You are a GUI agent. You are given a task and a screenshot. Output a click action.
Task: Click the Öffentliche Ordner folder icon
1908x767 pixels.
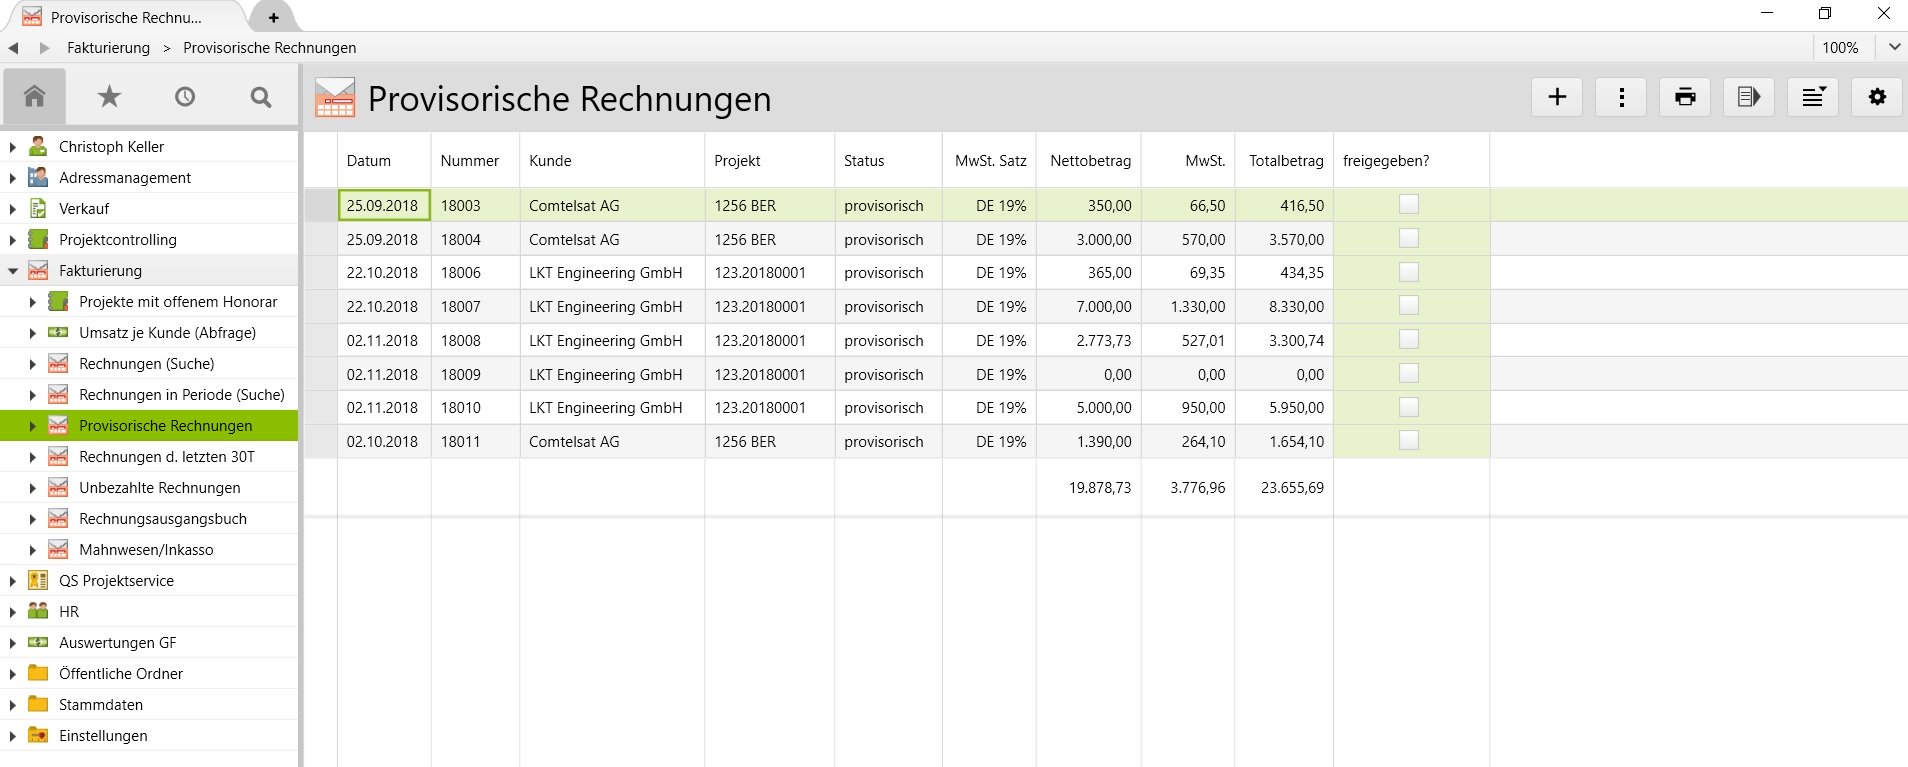(38, 673)
